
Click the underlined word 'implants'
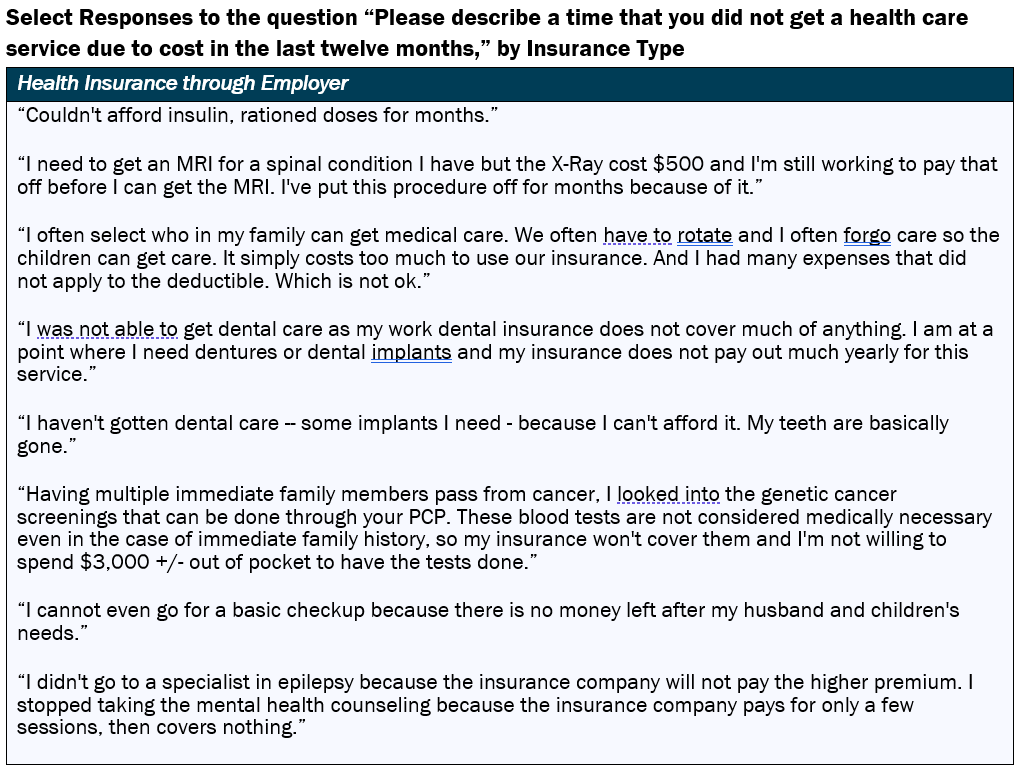click(x=412, y=352)
